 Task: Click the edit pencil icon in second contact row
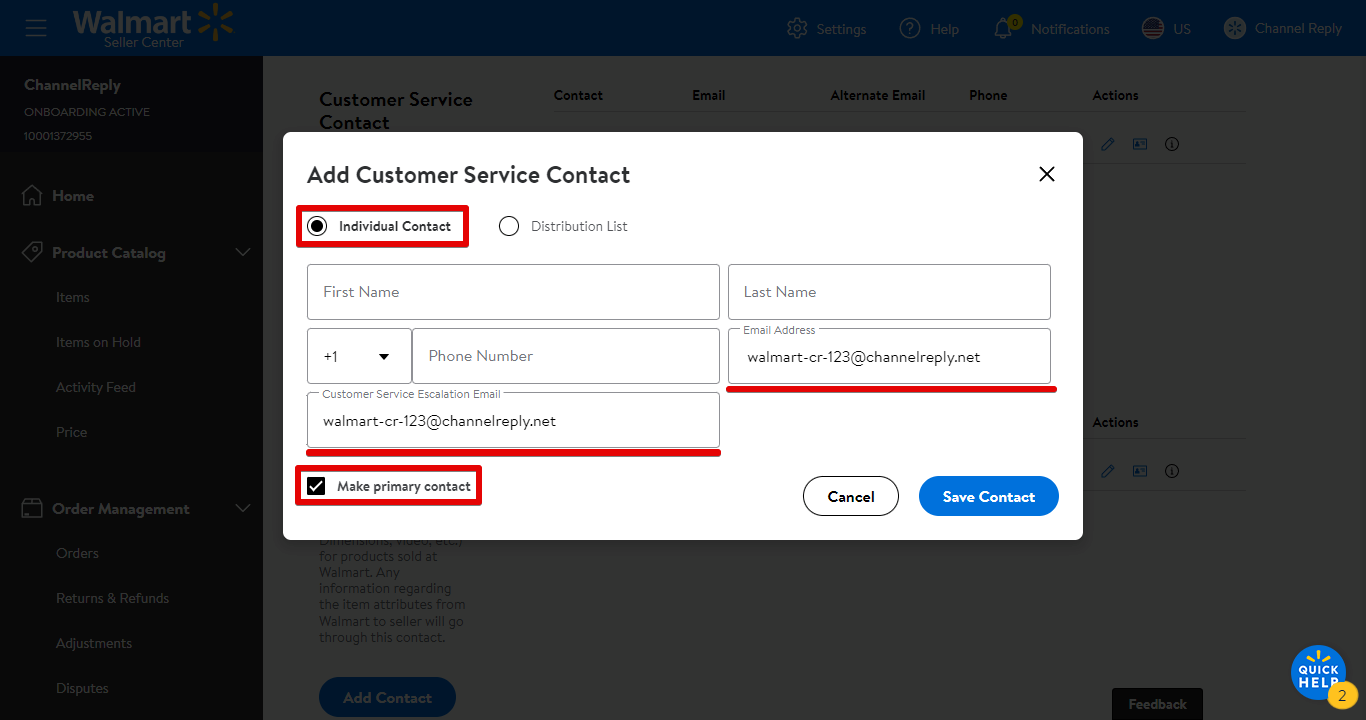point(1108,471)
